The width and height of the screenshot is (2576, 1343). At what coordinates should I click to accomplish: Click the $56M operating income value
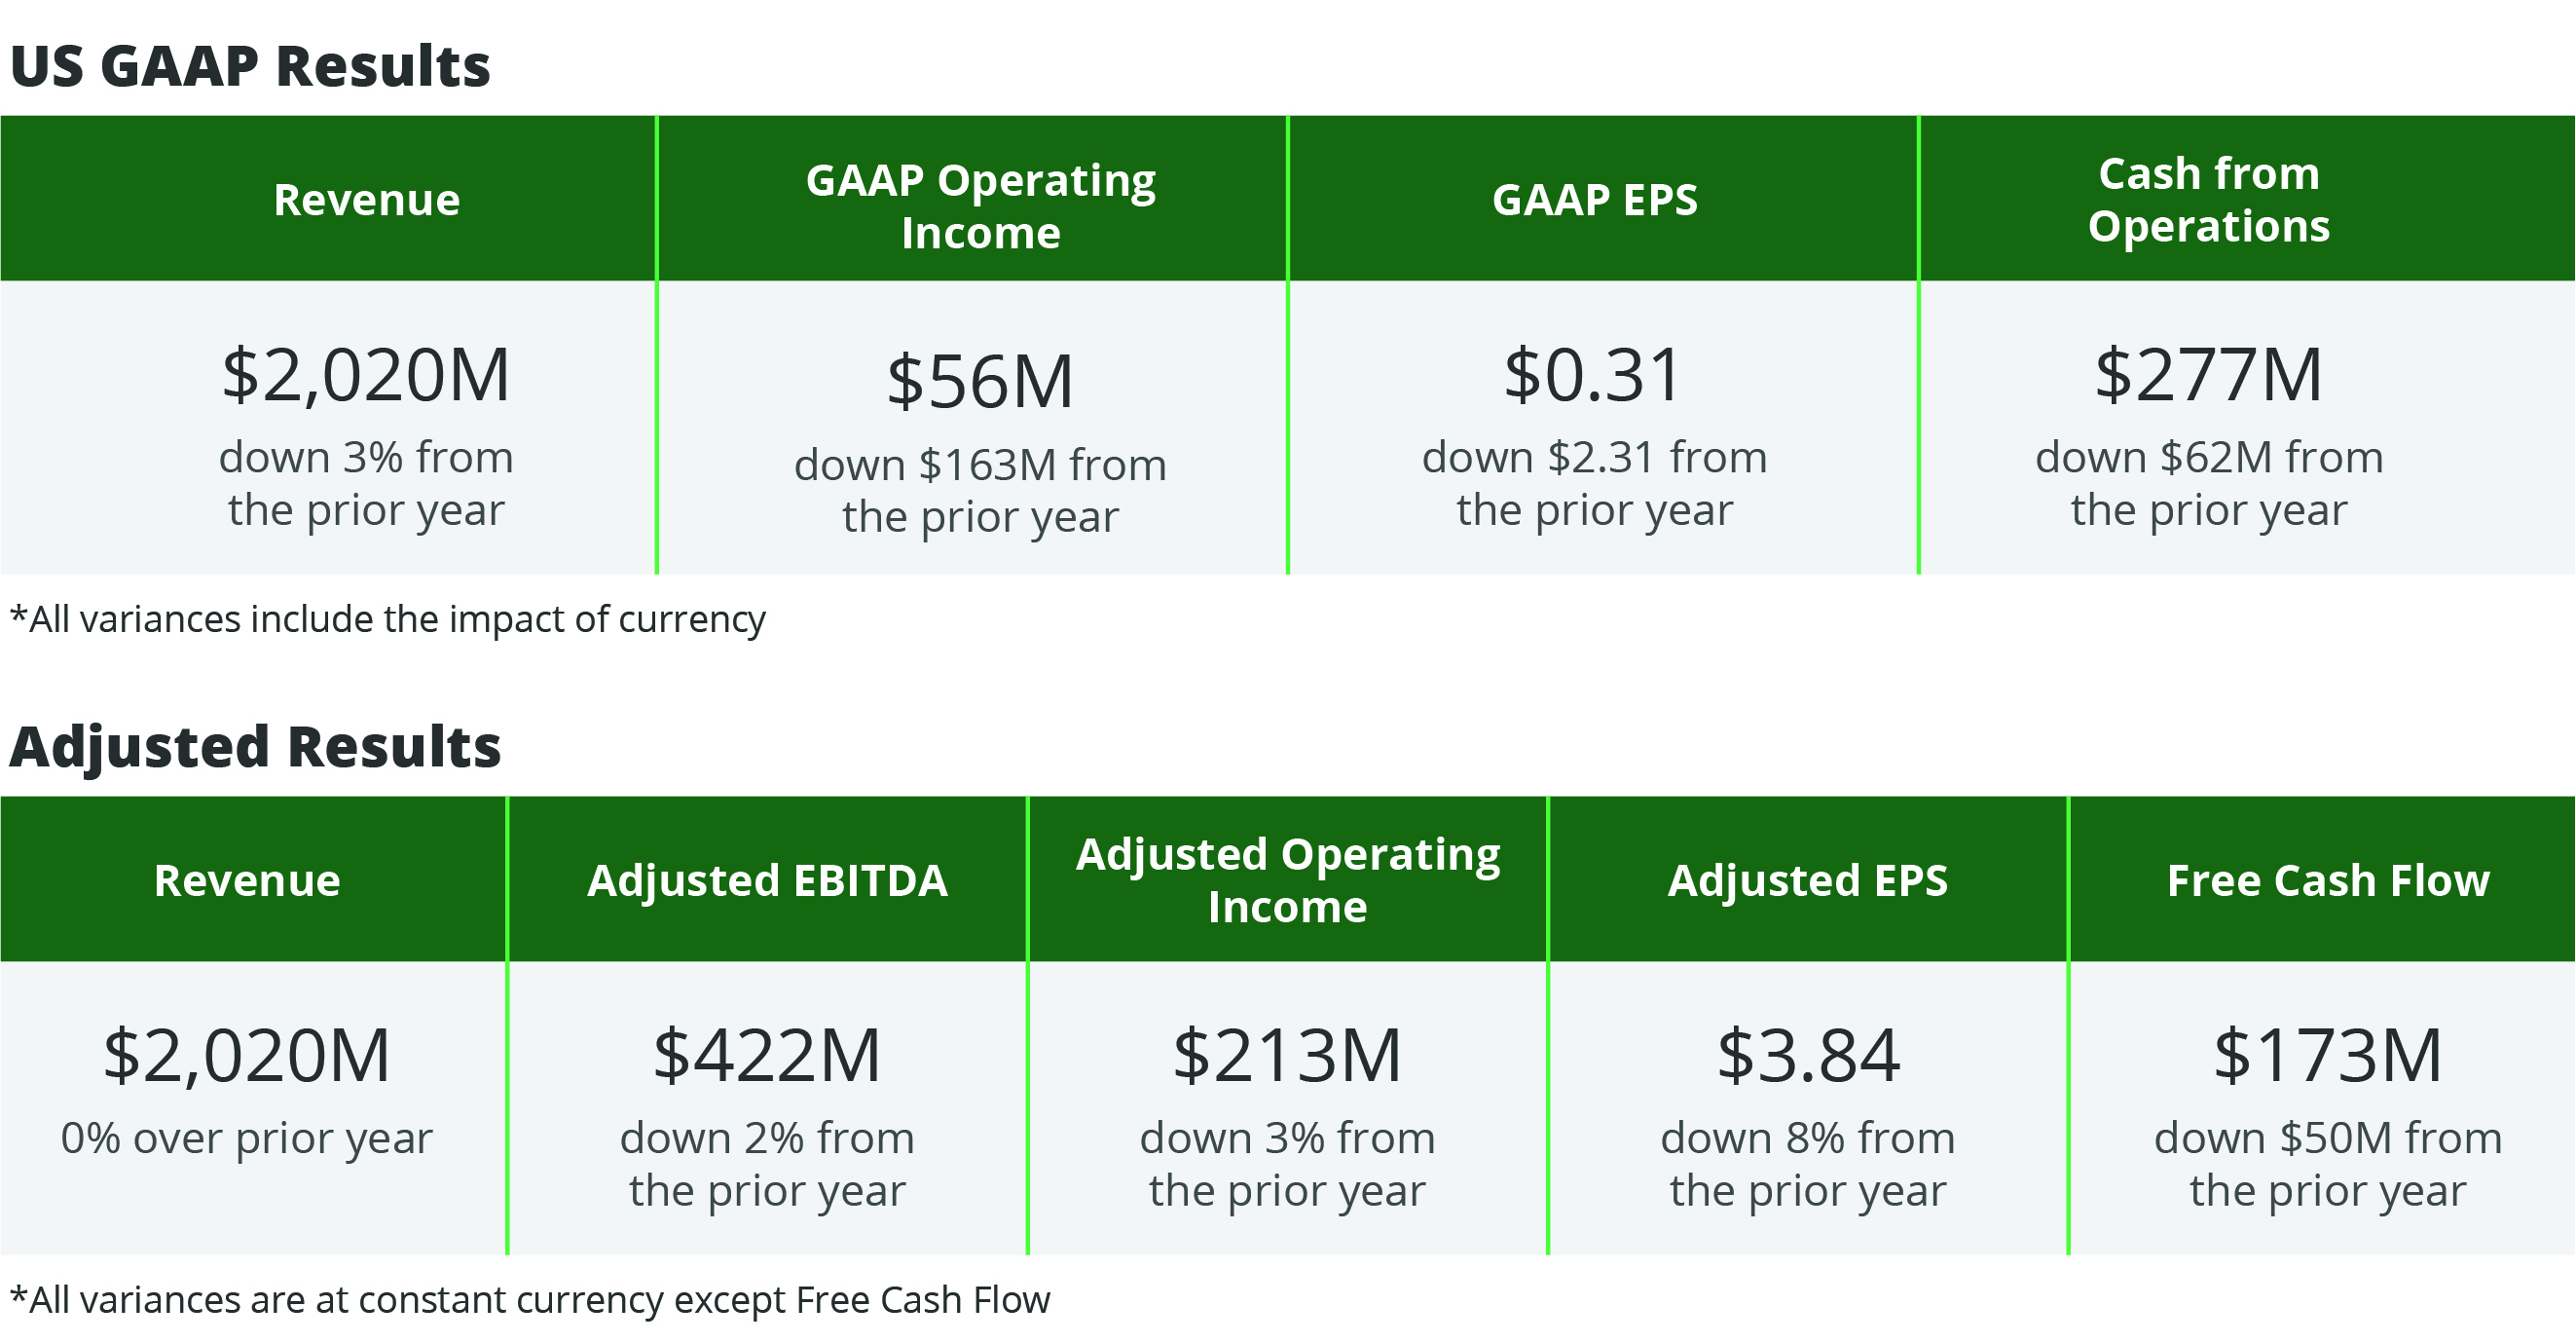[980, 382]
